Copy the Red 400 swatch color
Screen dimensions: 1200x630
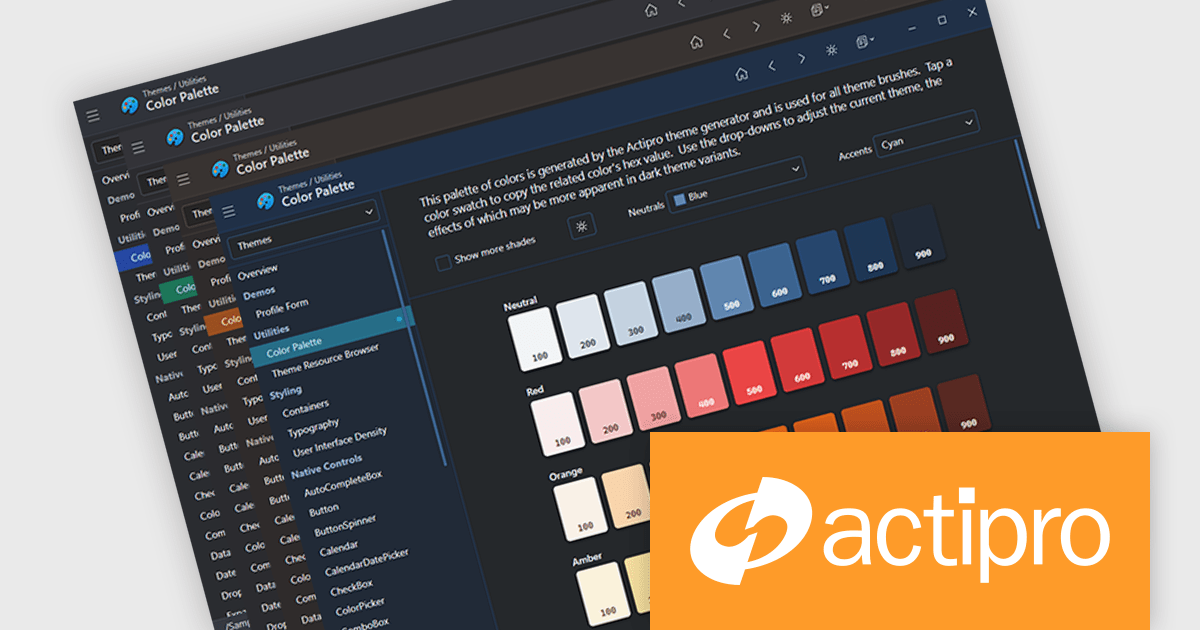700,385
